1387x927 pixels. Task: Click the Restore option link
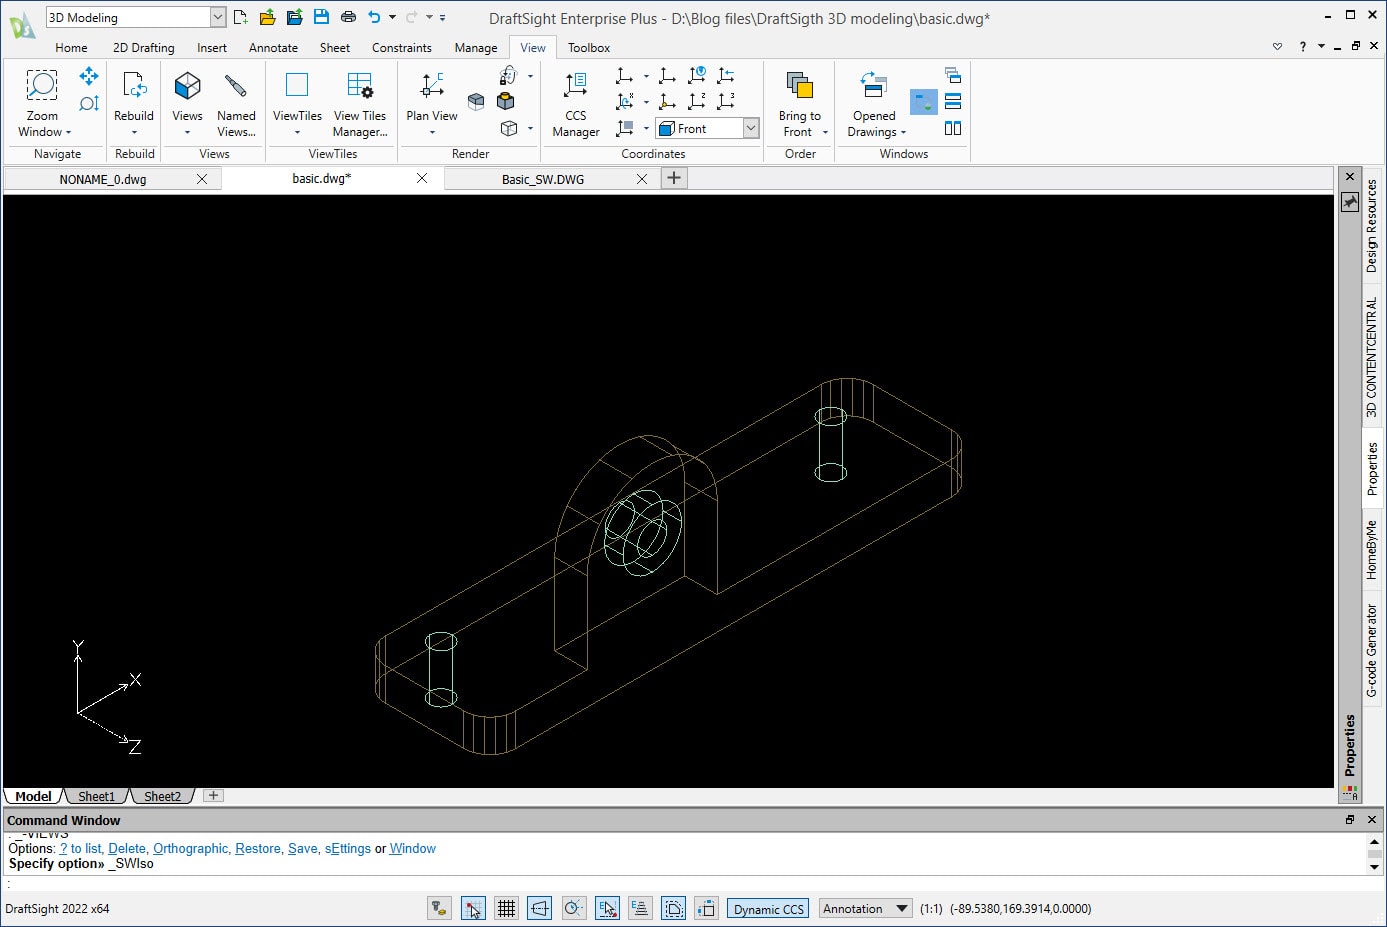point(258,848)
